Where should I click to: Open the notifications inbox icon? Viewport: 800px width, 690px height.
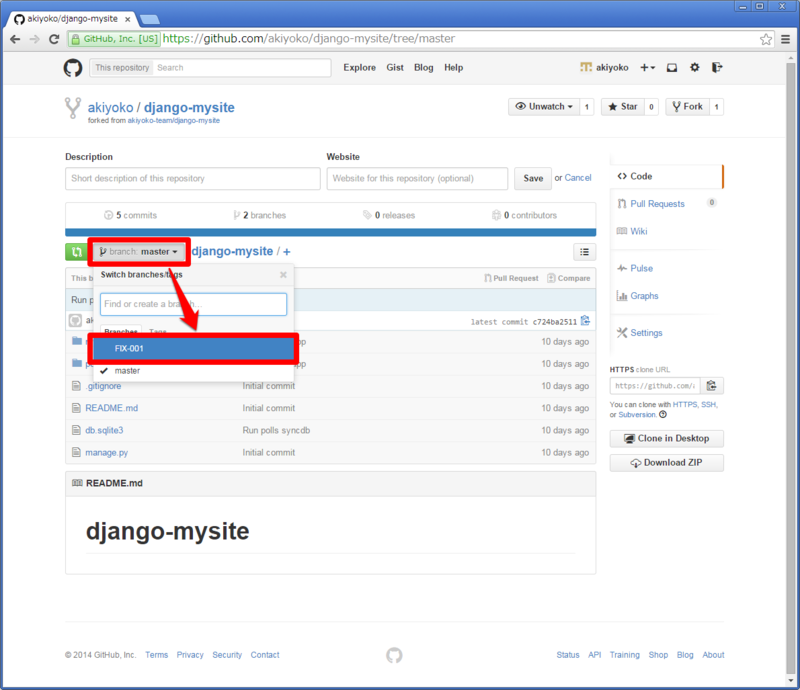(672, 68)
